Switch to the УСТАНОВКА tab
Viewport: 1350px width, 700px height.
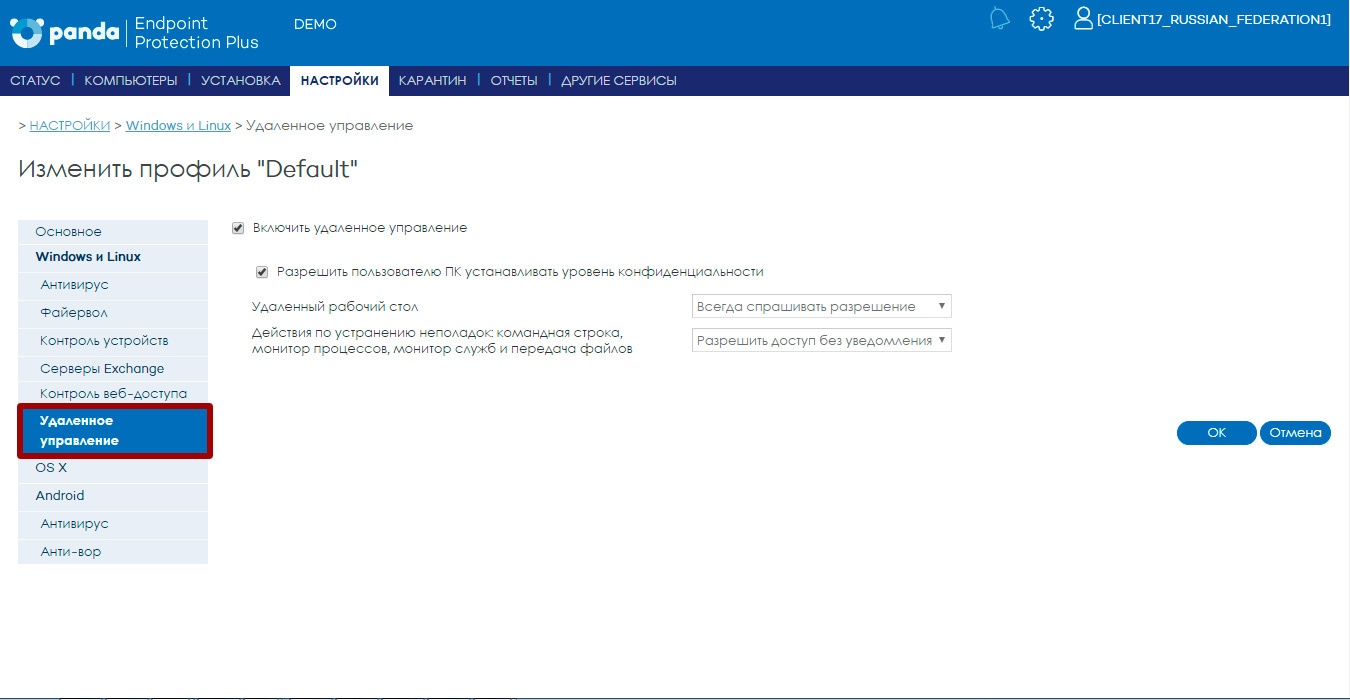coord(240,81)
